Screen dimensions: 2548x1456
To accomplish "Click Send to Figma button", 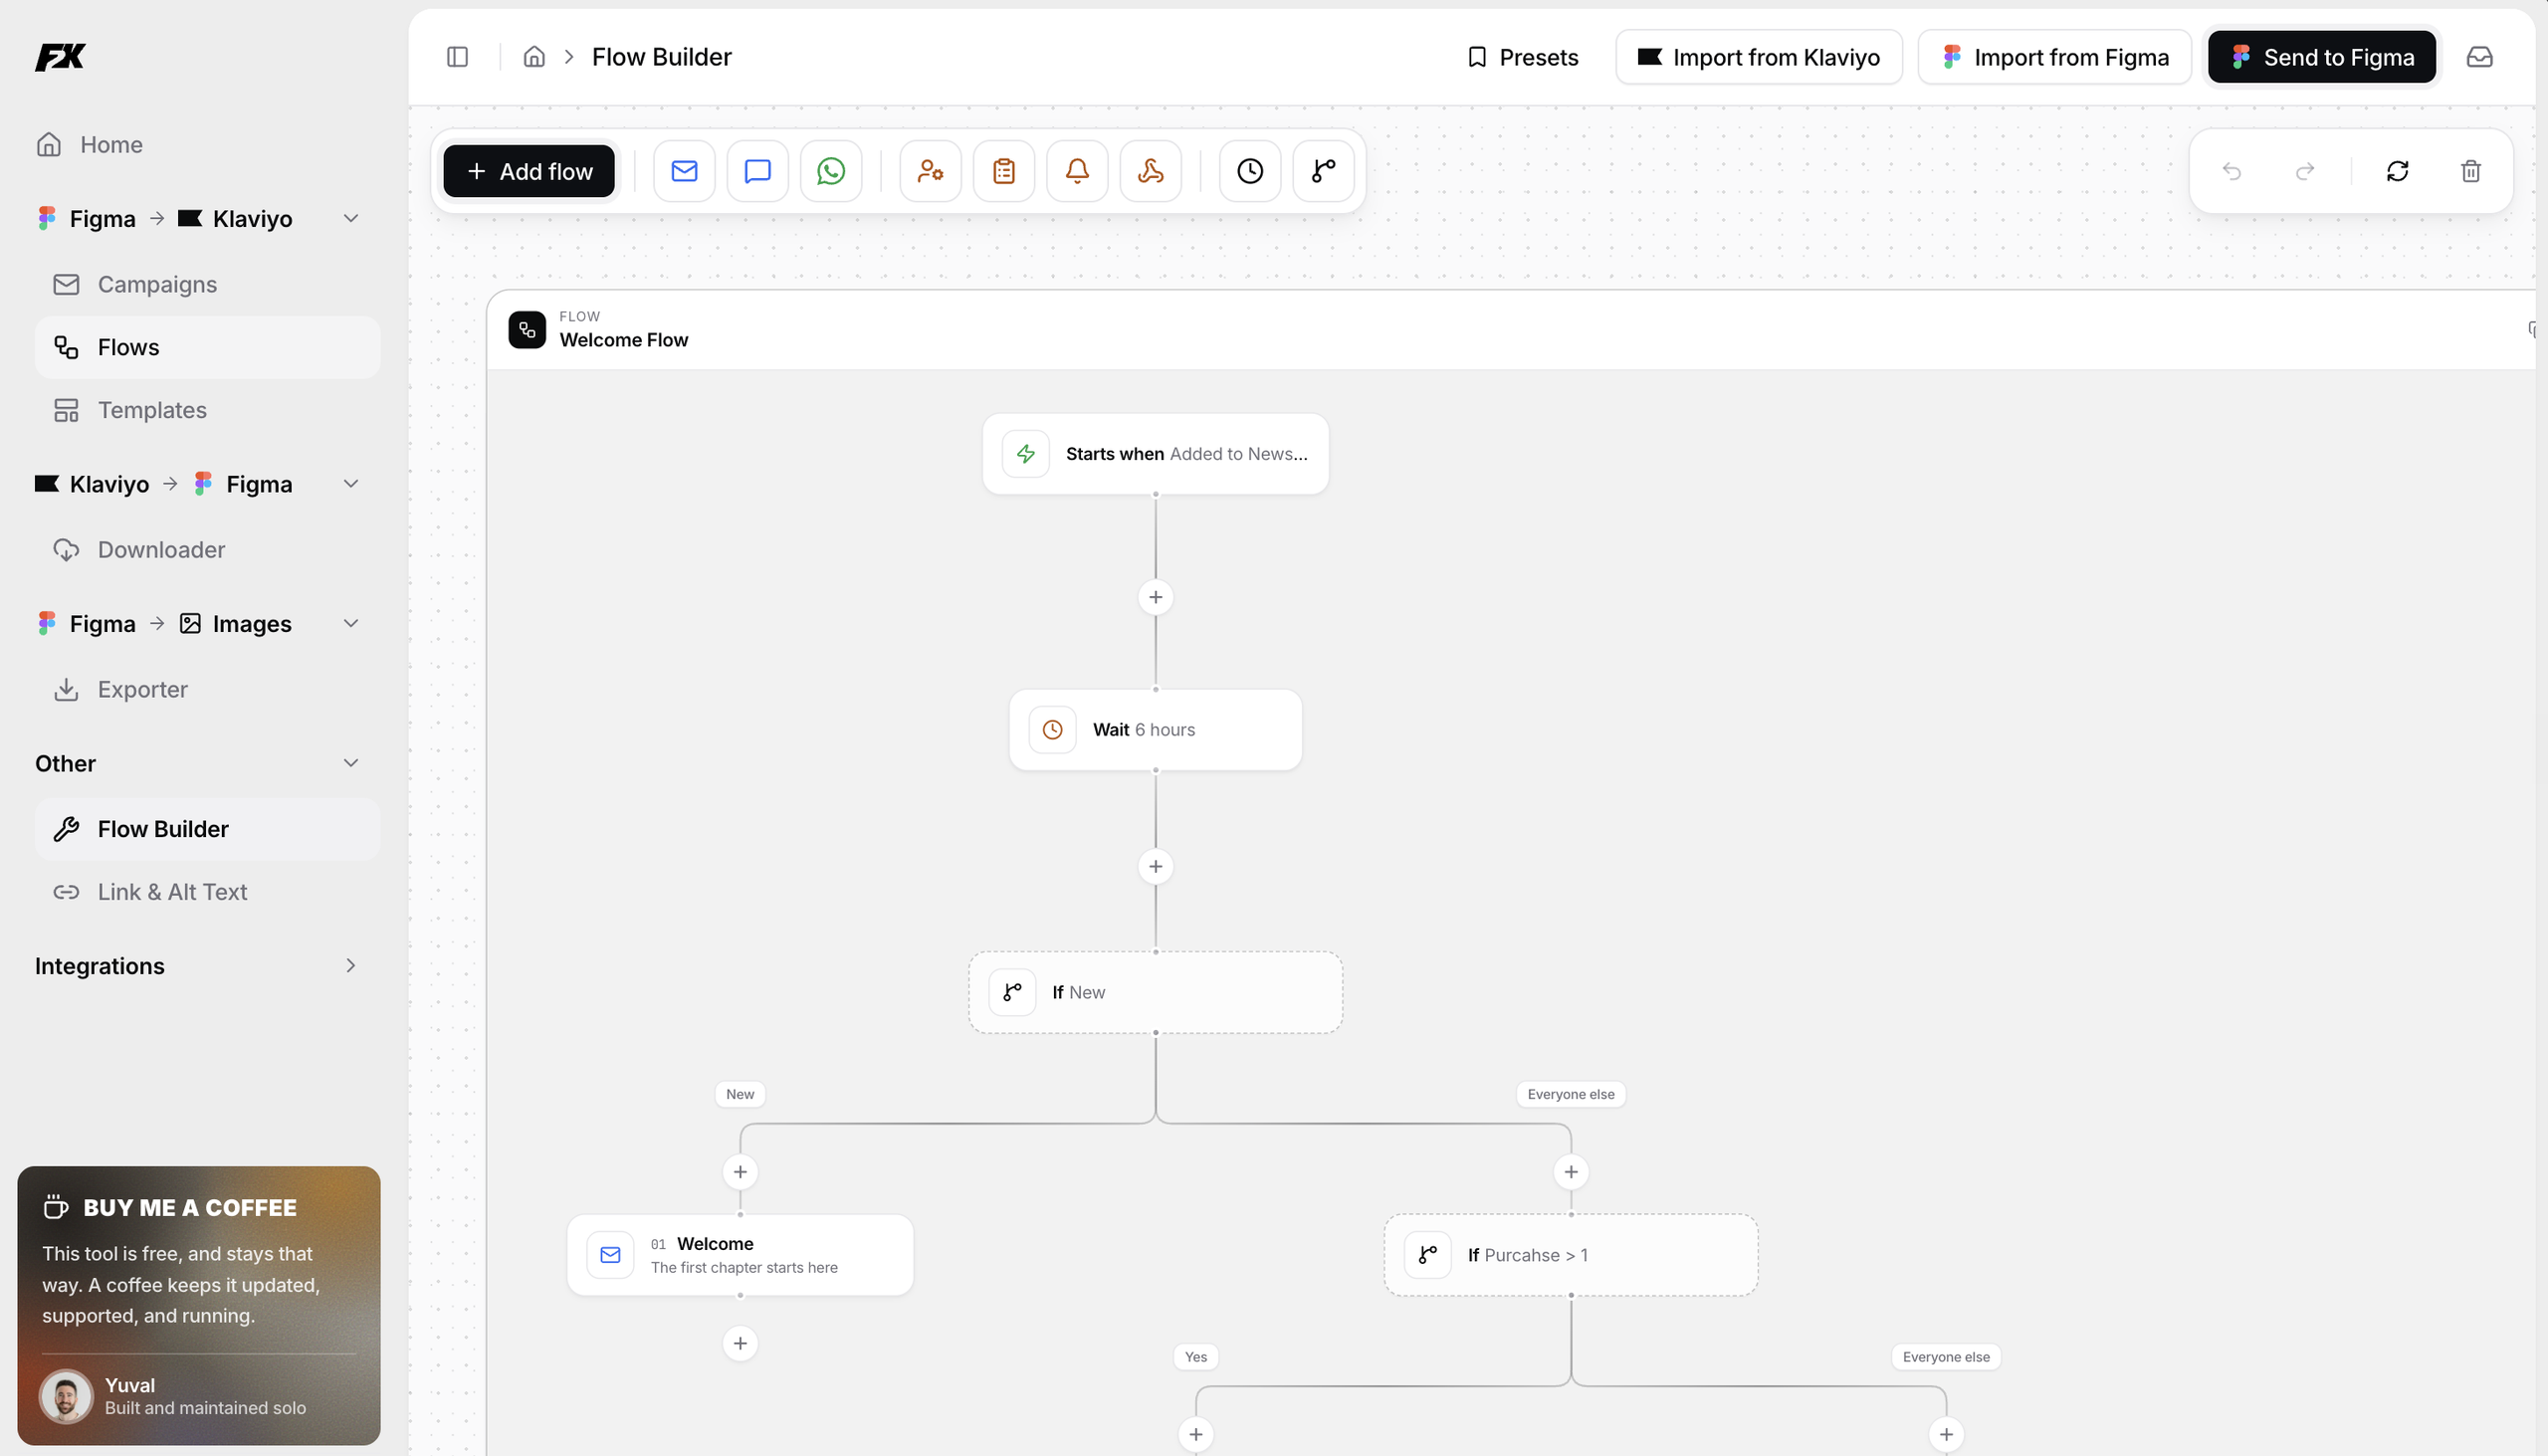I will [x=2321, y=57].
